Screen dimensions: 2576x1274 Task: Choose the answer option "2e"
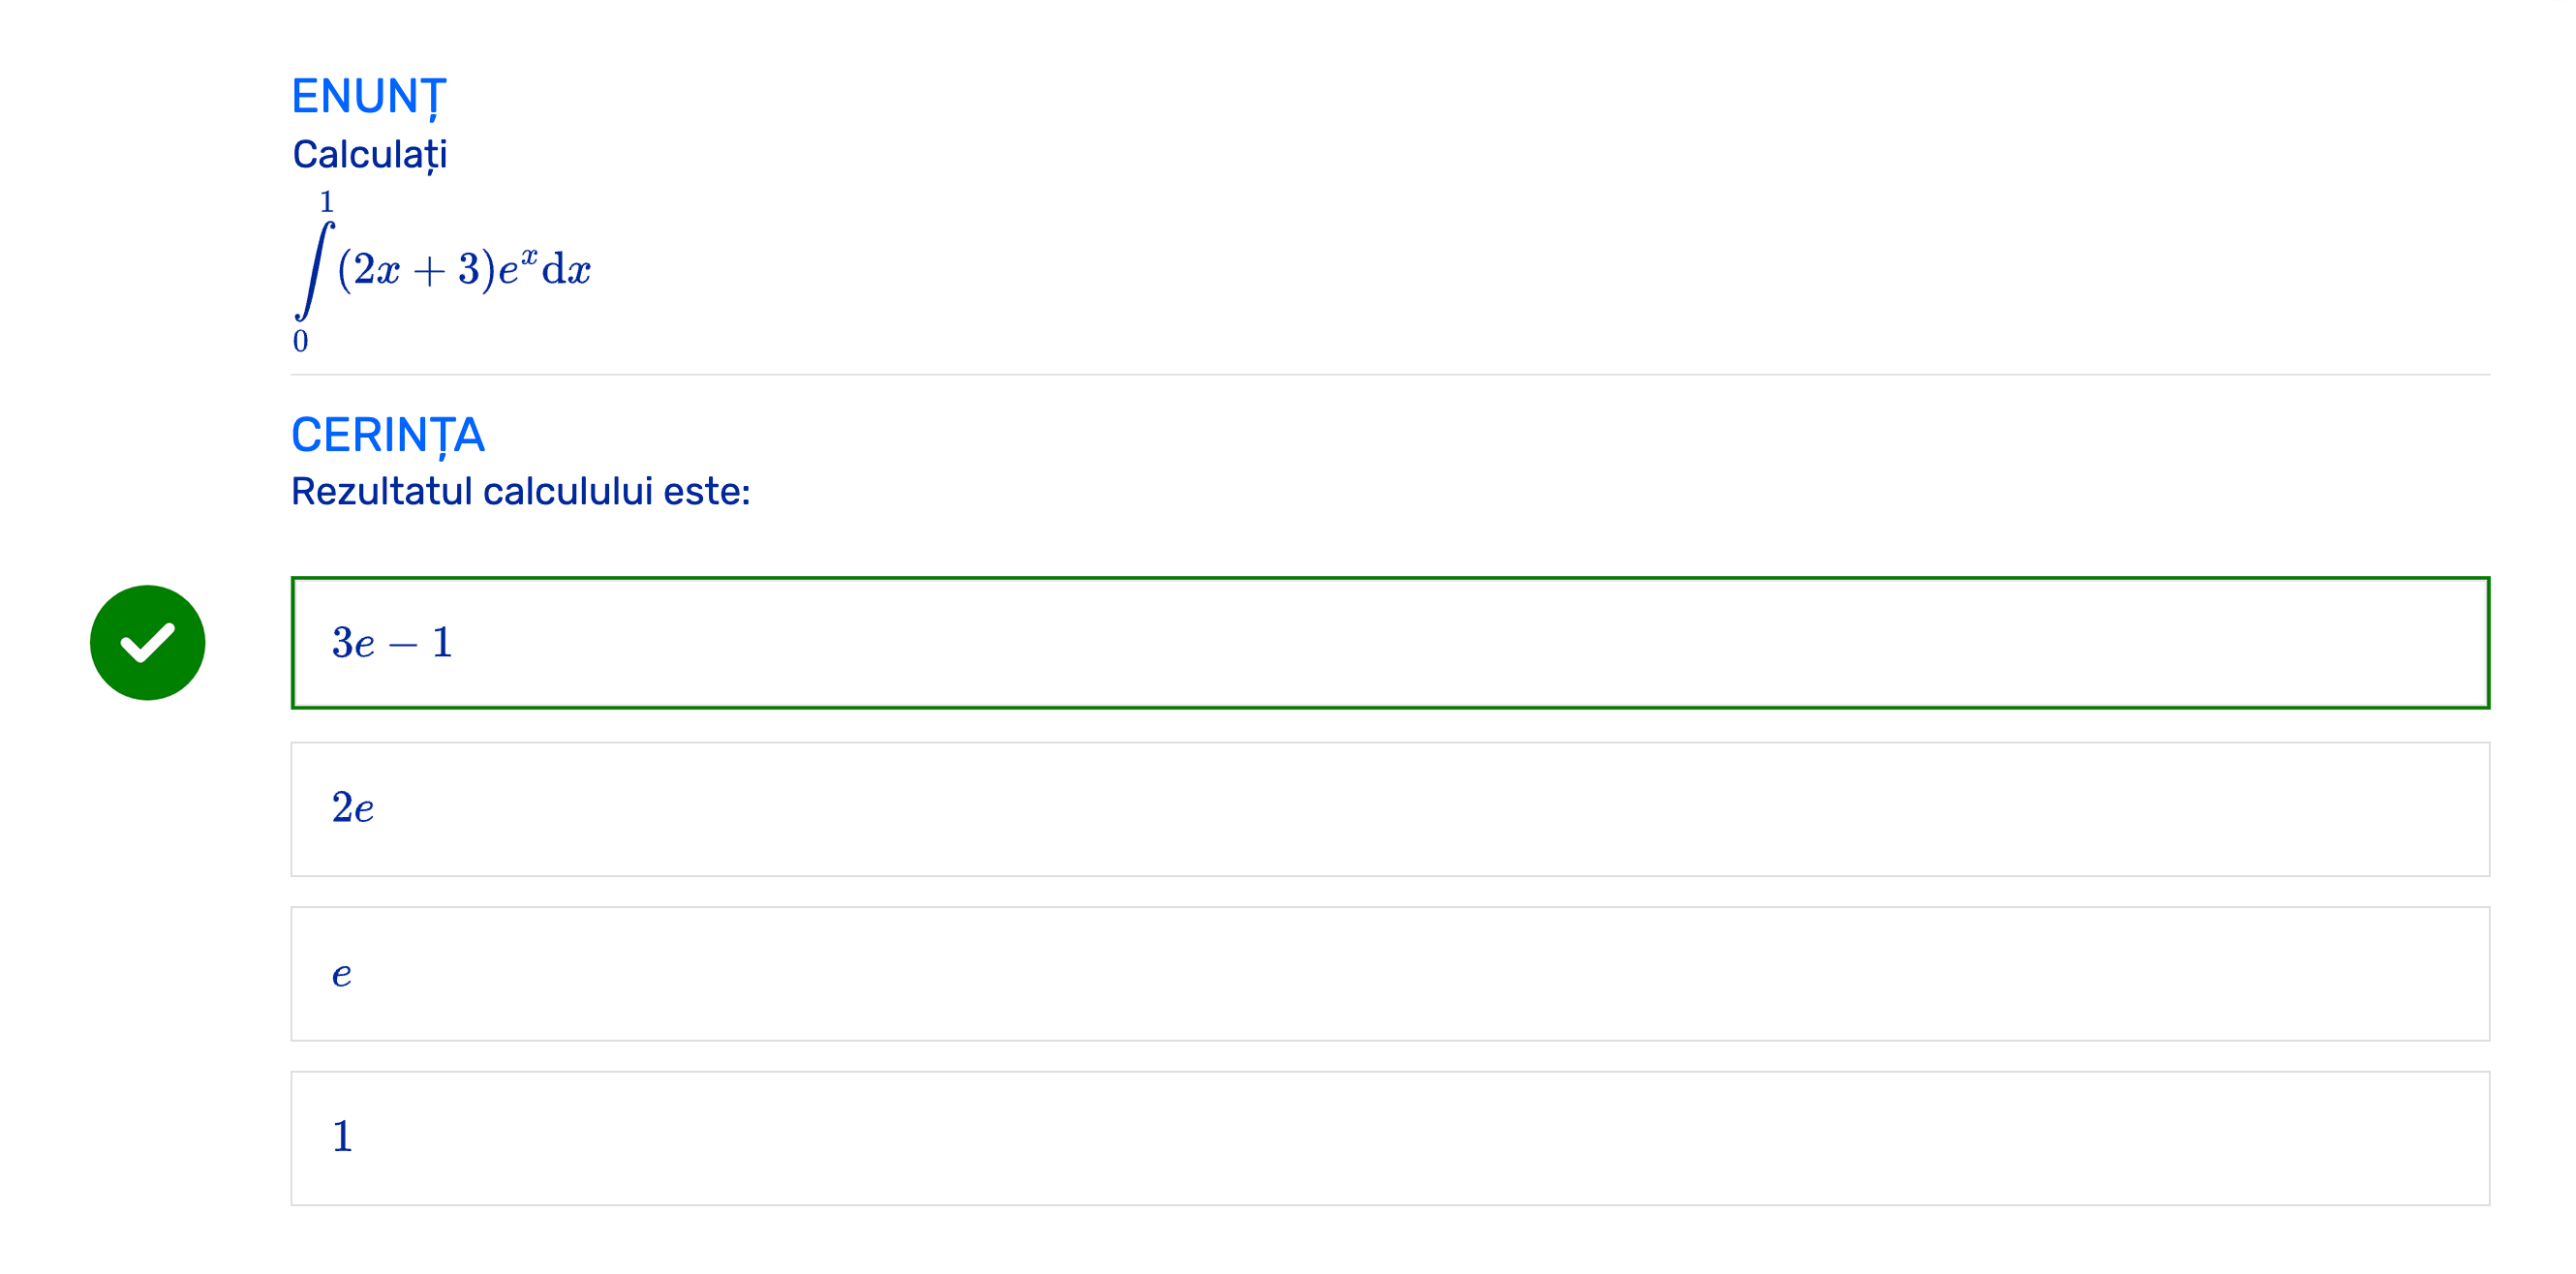coord(1389,808)
